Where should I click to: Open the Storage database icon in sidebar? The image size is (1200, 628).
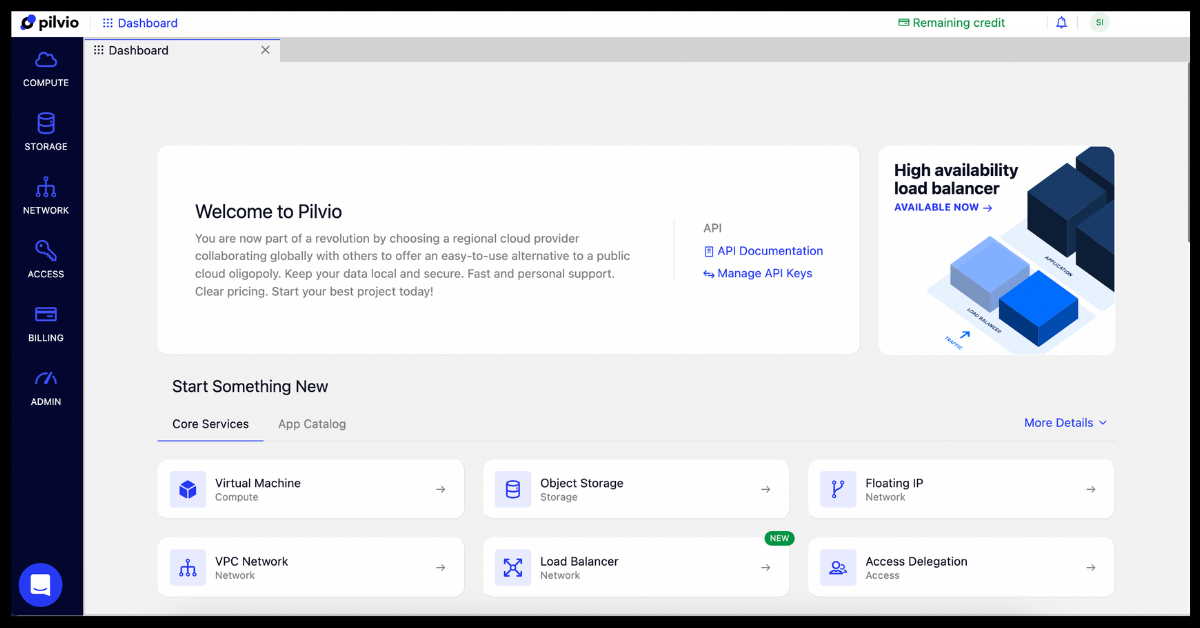[46, 124]
